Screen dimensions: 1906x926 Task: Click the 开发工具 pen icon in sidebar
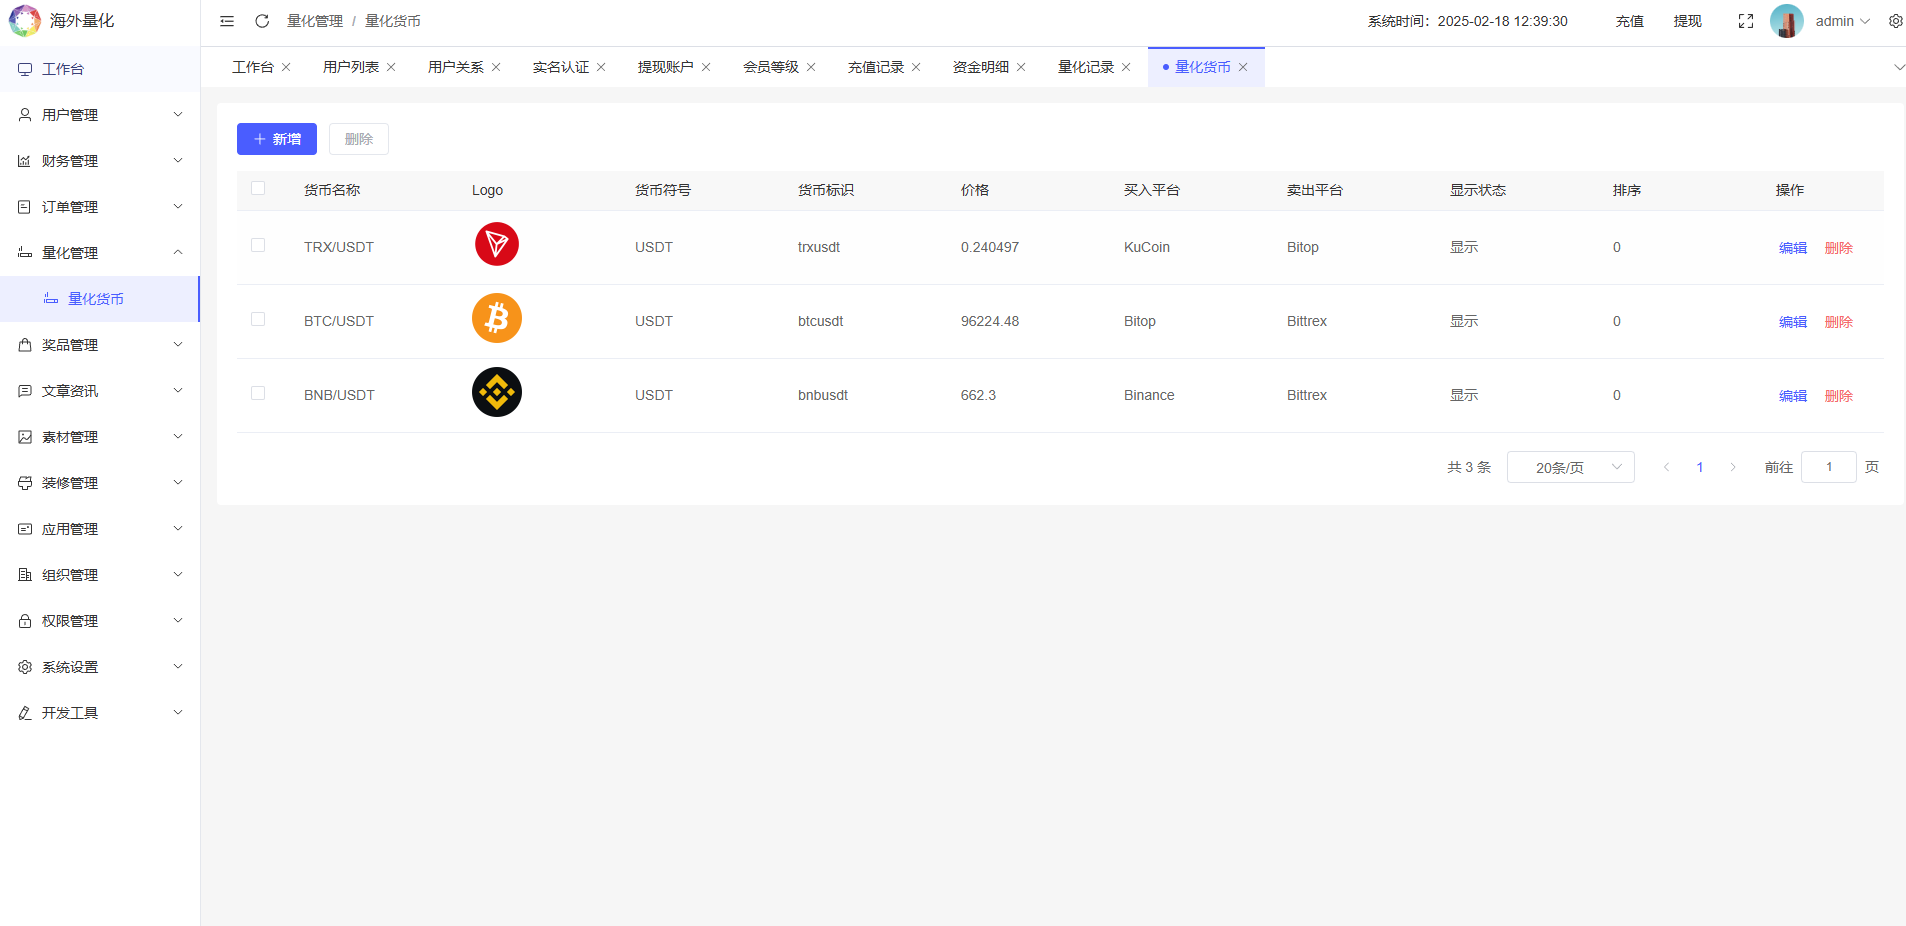(x=25, y=712)
